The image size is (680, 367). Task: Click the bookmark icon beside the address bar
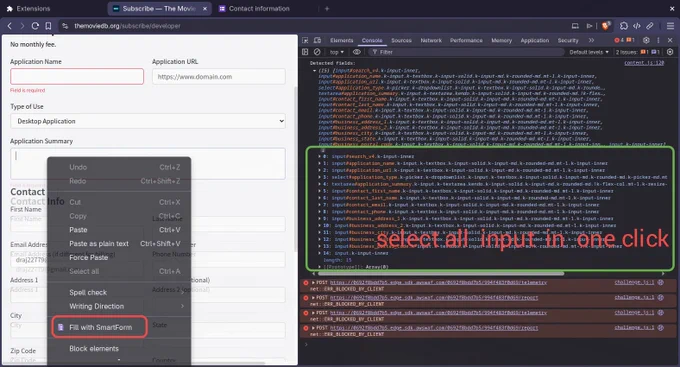tap(48, 26)
